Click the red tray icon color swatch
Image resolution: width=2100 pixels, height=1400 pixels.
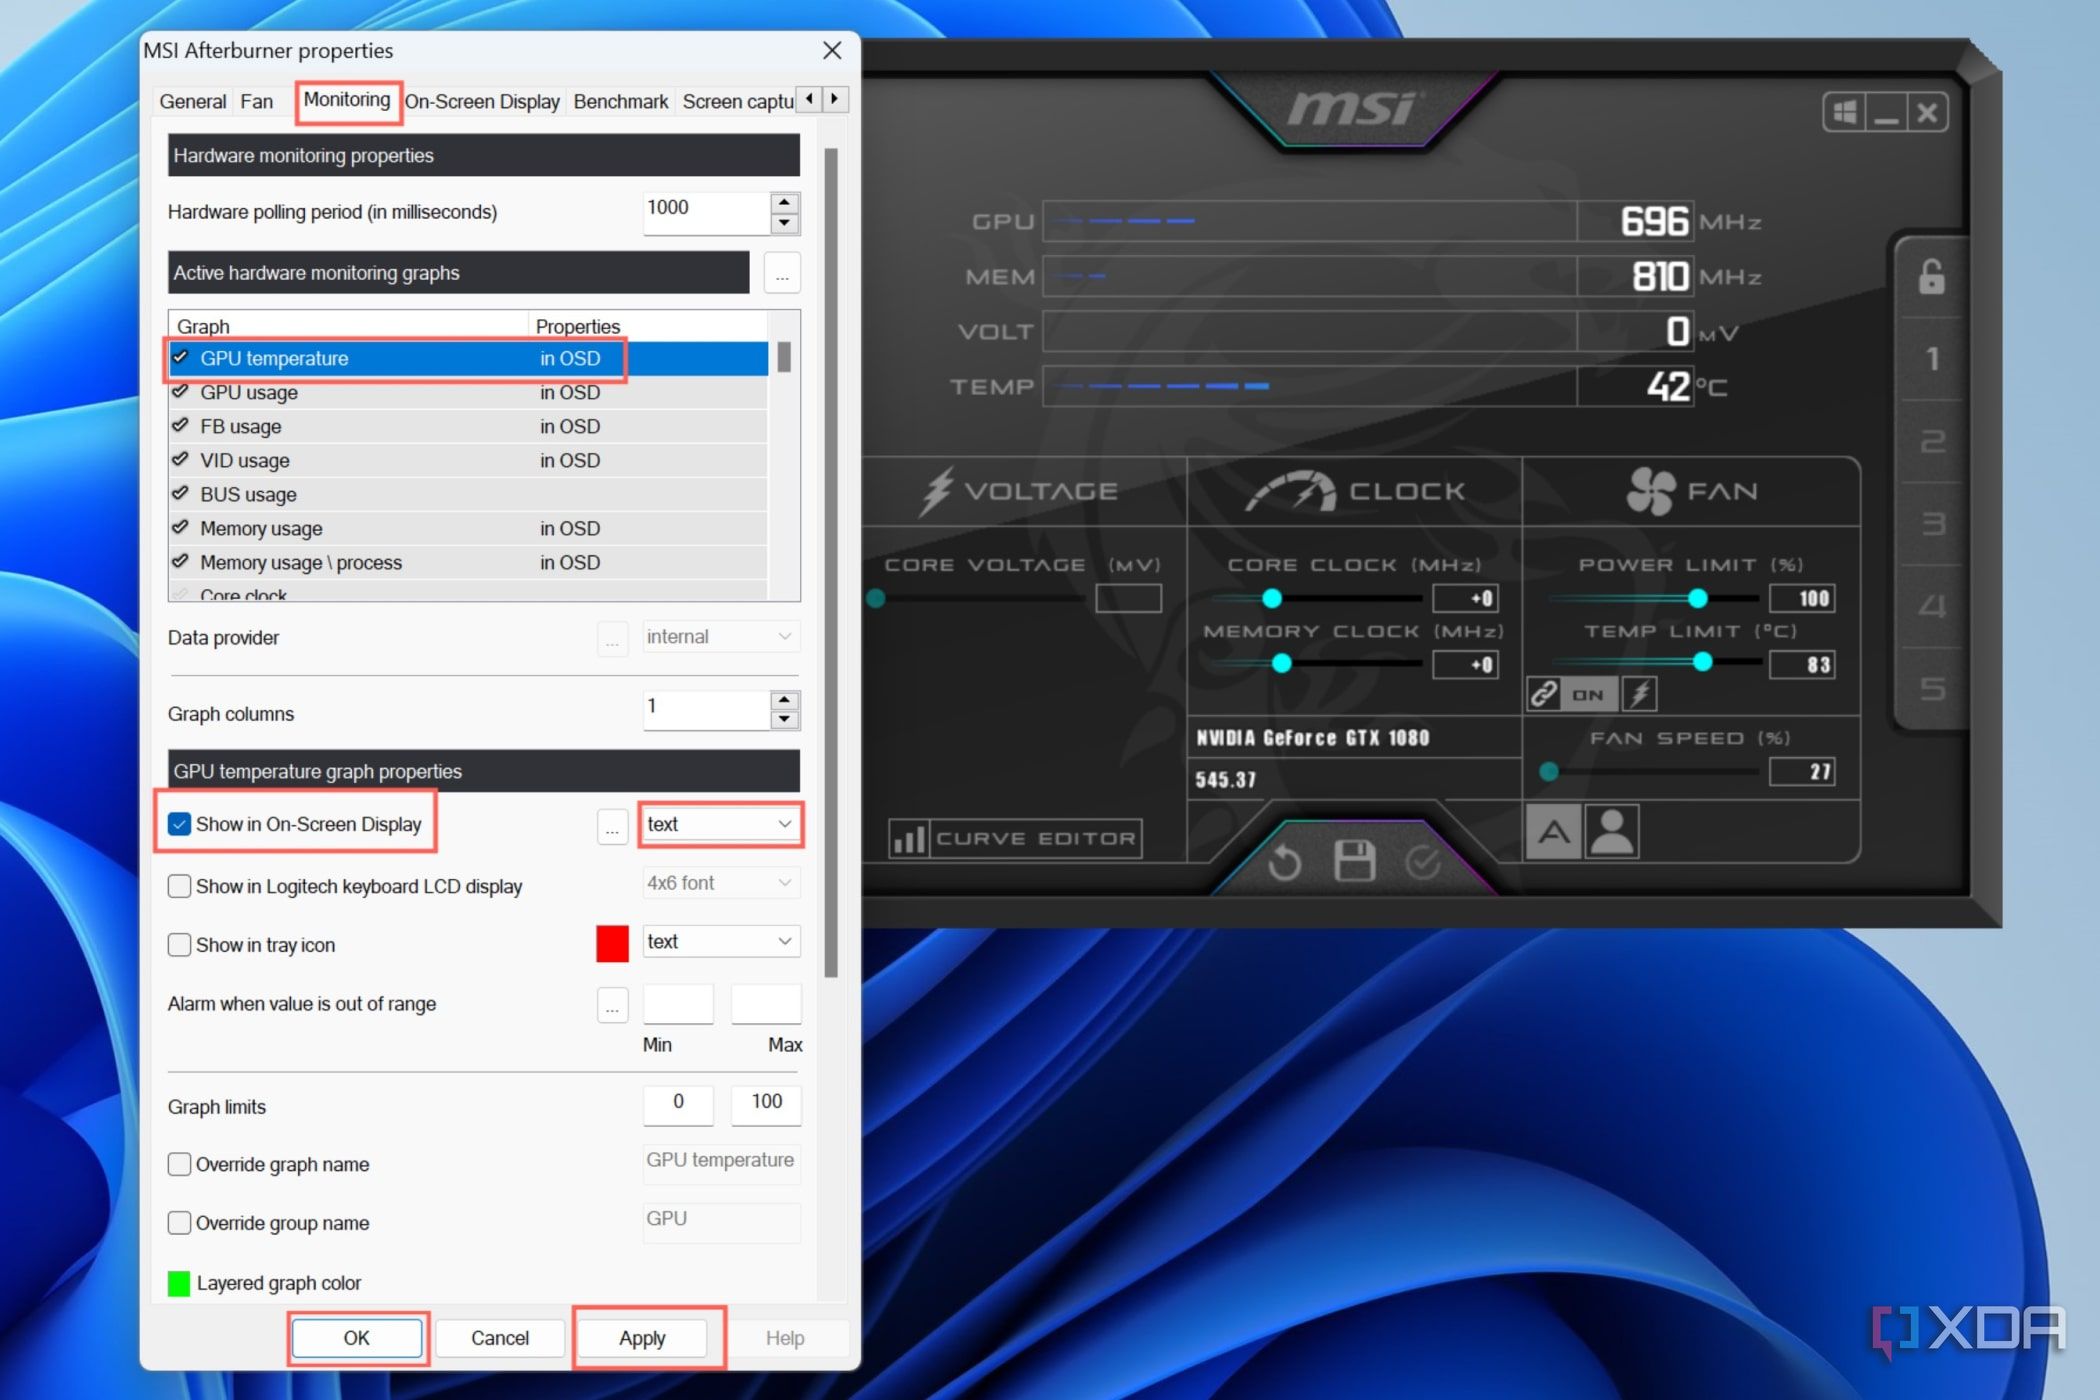612,943
